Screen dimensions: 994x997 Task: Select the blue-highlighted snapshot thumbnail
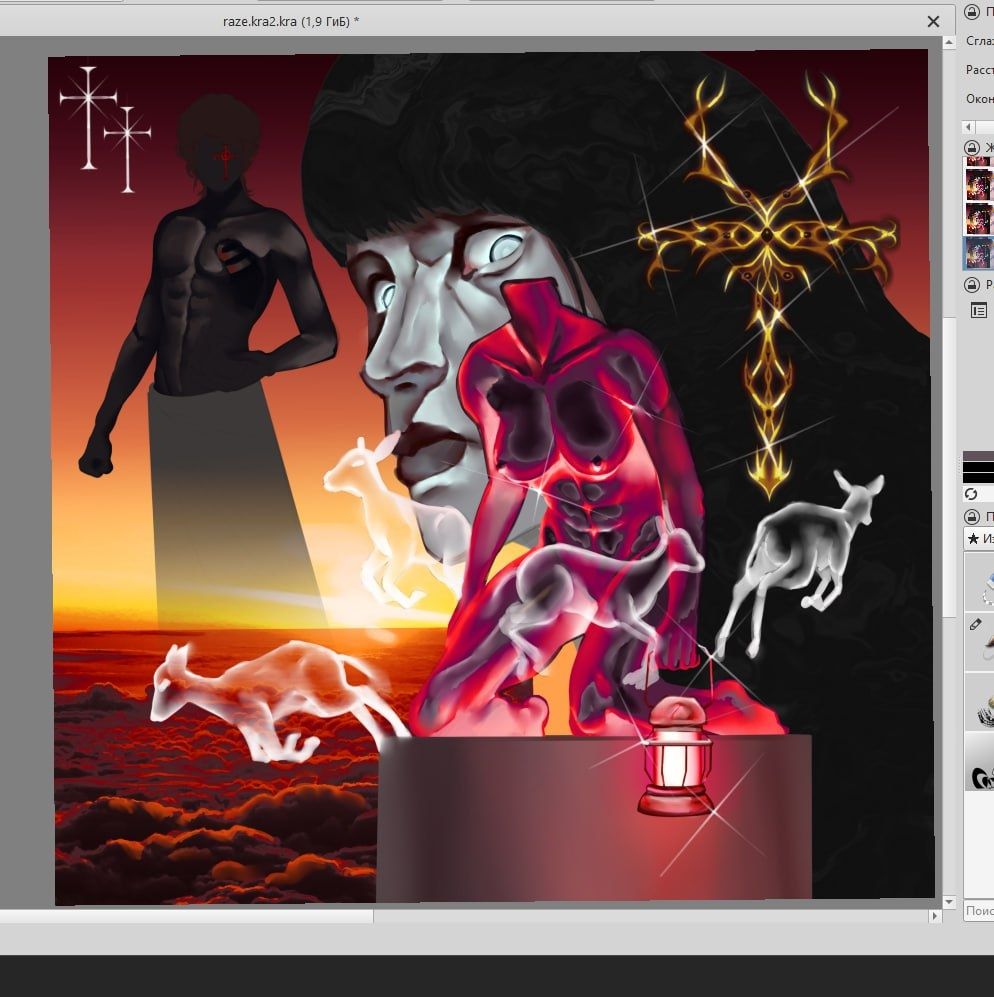(979, 252)
